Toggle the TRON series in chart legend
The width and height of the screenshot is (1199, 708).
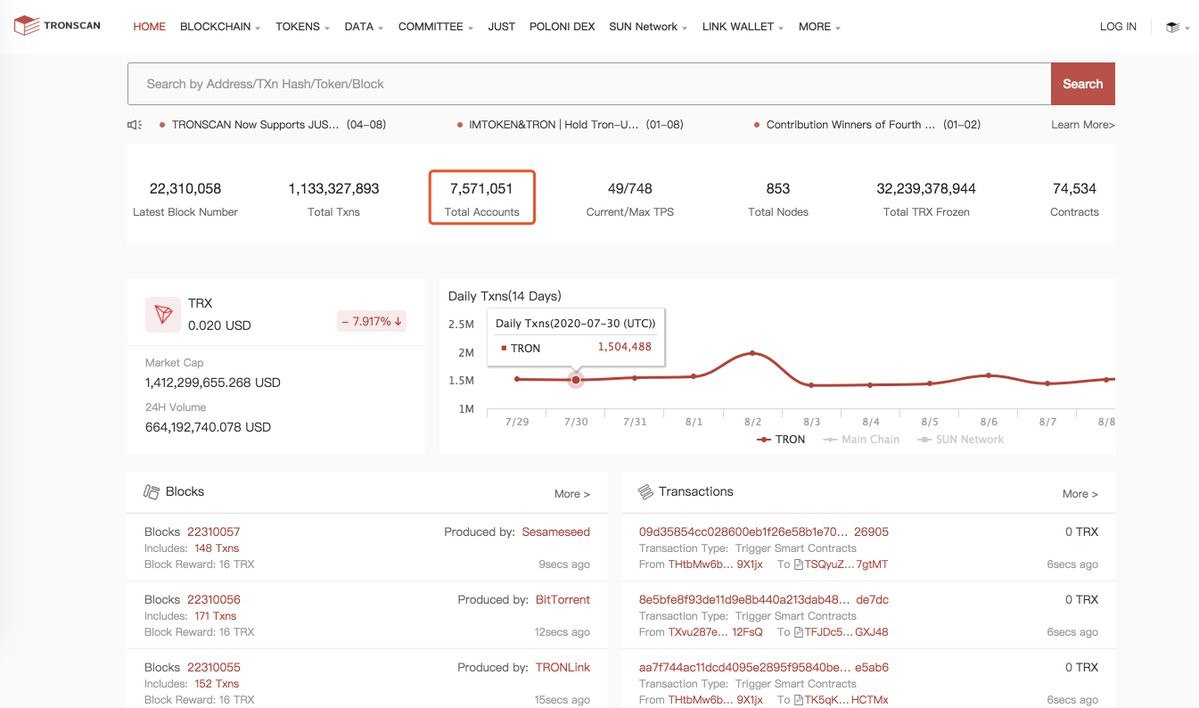point(781,439)
